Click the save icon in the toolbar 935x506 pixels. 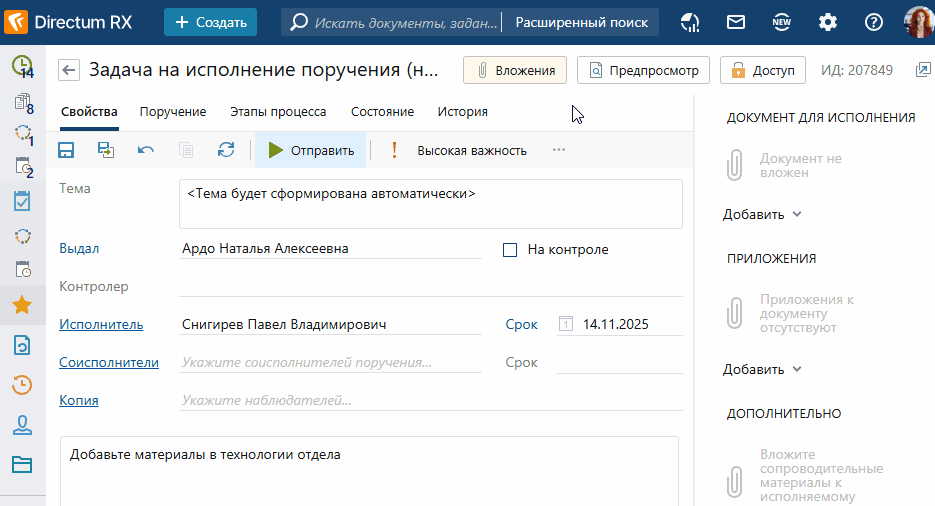tap(67, 150)
